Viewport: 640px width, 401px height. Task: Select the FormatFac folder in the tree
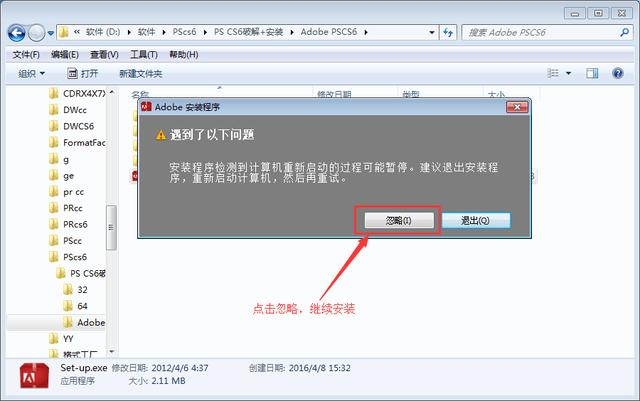point(77,143)
